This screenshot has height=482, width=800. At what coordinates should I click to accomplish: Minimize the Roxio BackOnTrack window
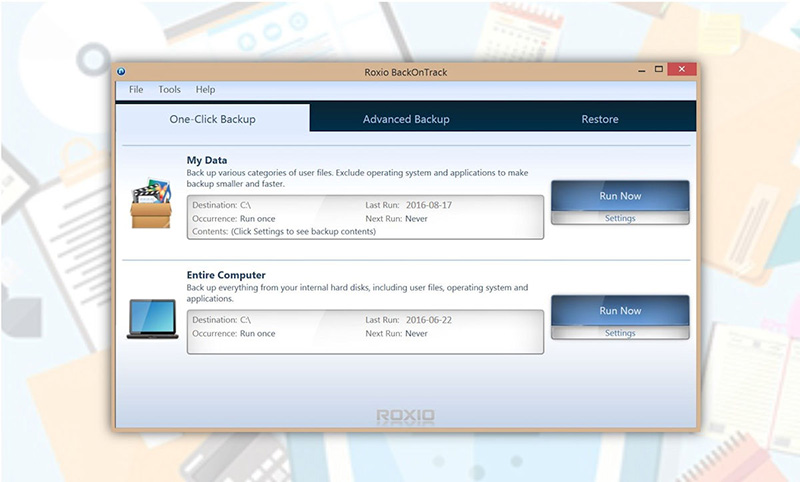click(x=641, y=70)
